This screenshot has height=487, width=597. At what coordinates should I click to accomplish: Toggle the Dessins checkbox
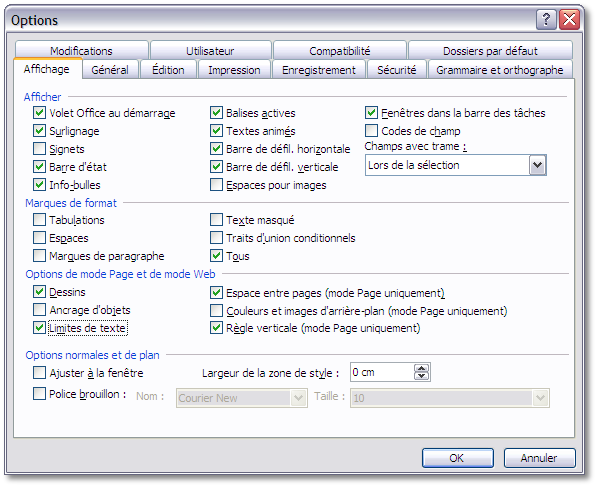pos(39,292)
